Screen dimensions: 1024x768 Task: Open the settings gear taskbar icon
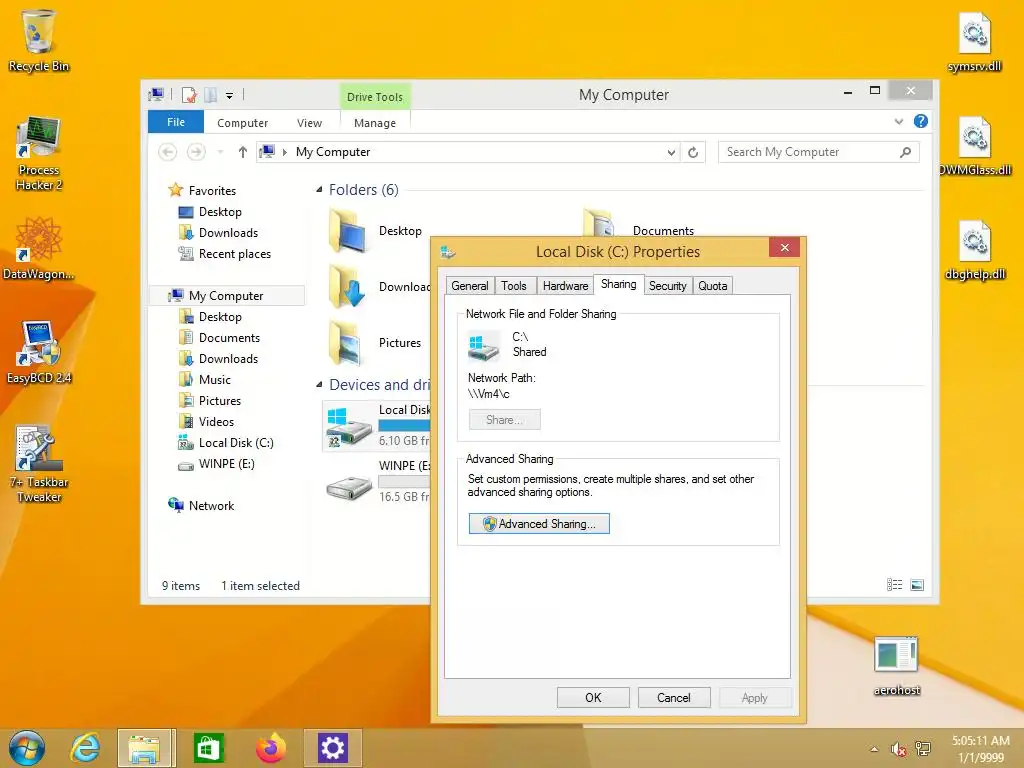tap(332, 748)
